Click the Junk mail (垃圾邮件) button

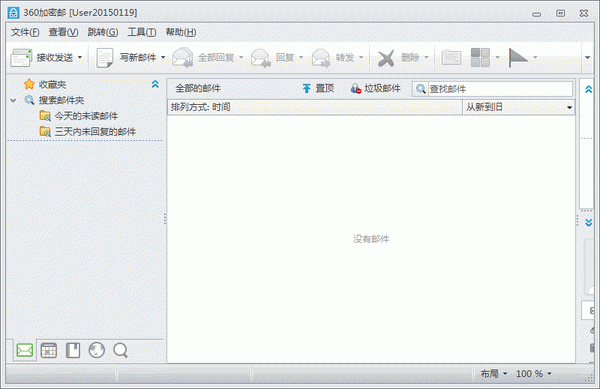375,88
